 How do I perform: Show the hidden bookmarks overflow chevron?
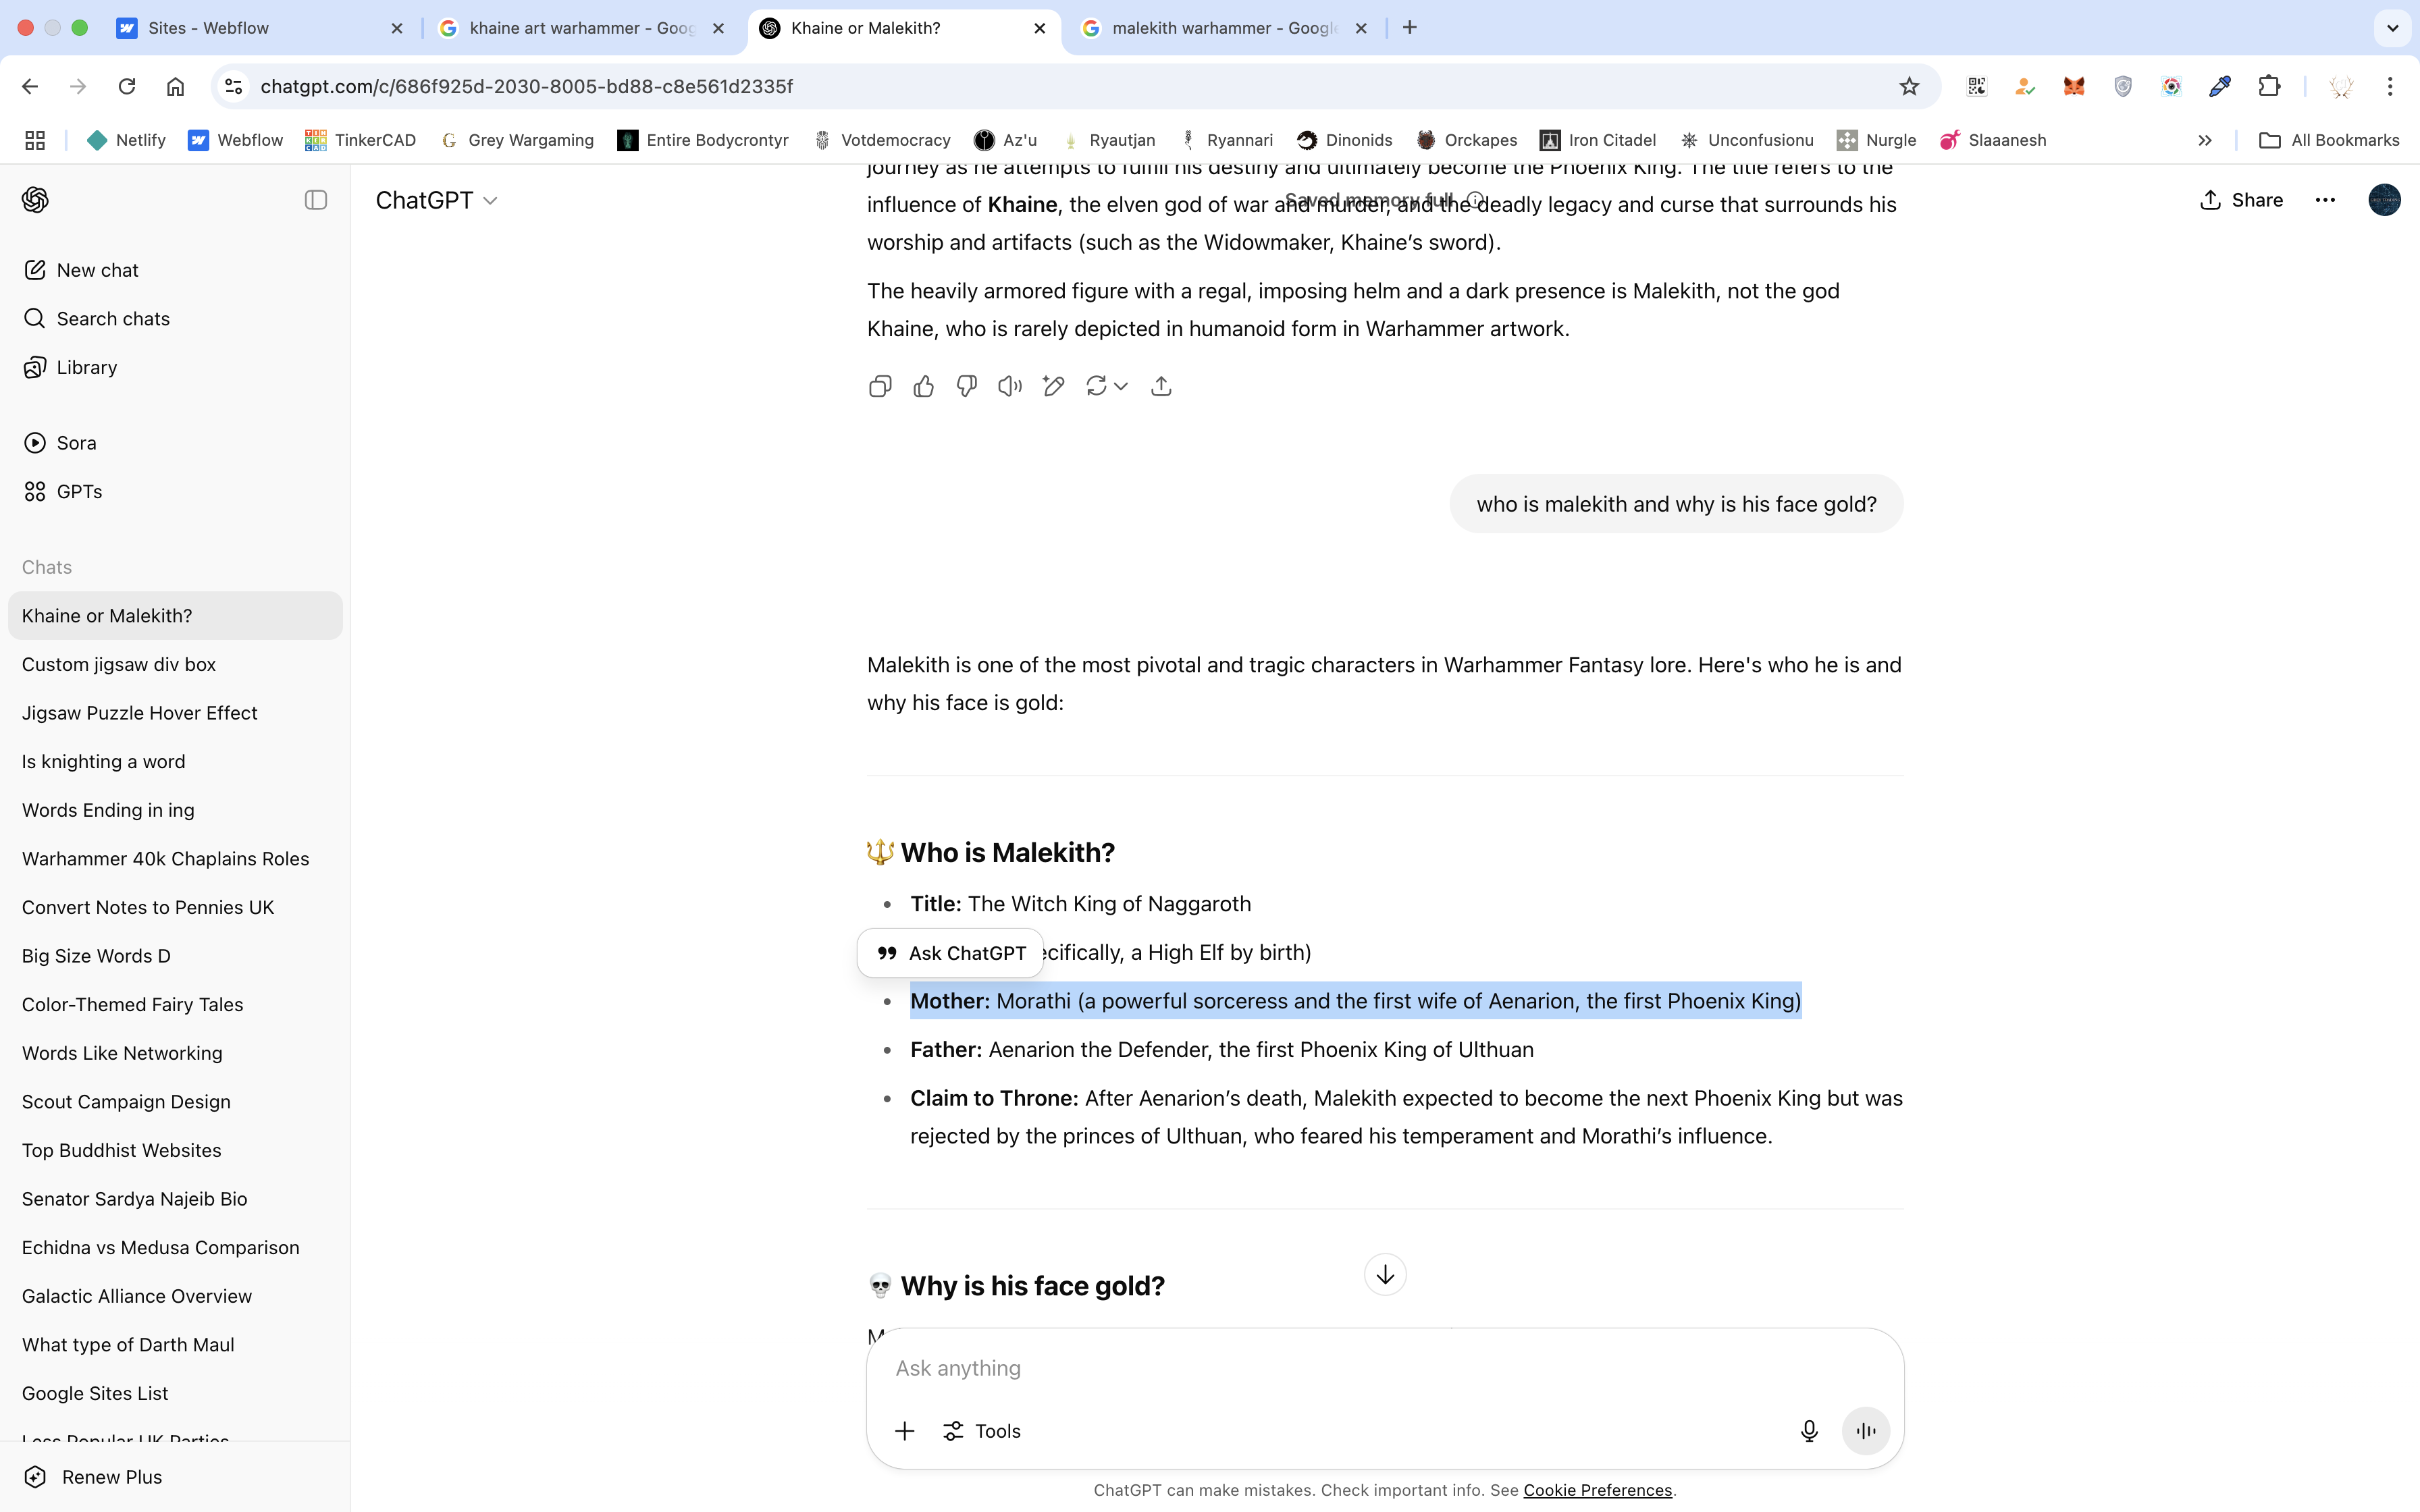2205,141
